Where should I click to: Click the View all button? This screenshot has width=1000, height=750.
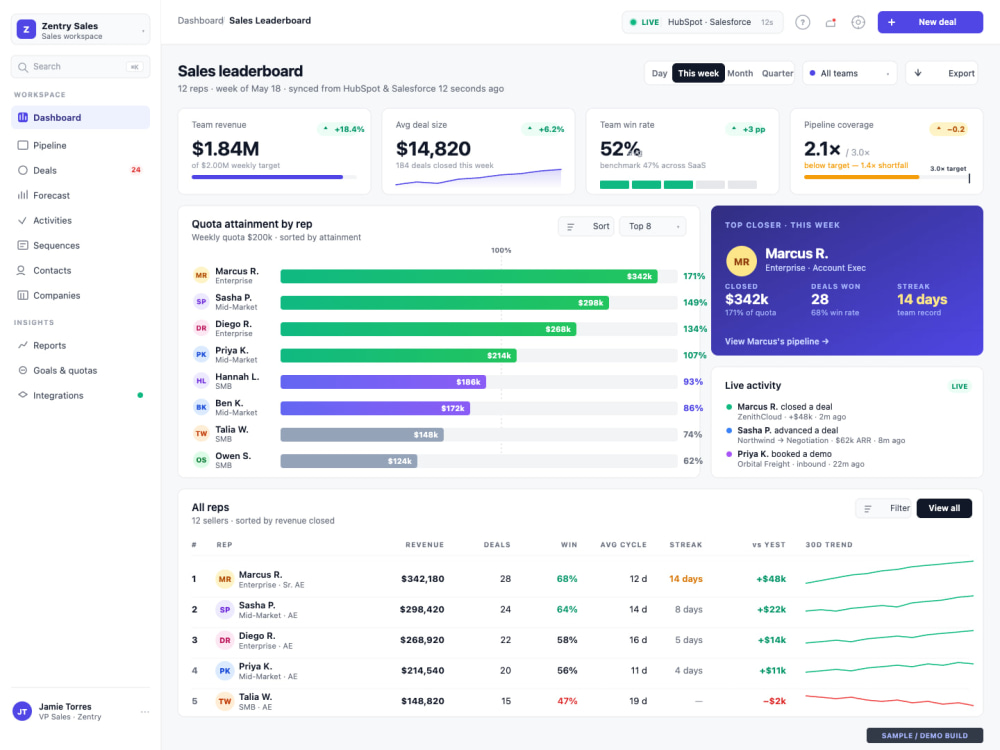click(944, 508)
